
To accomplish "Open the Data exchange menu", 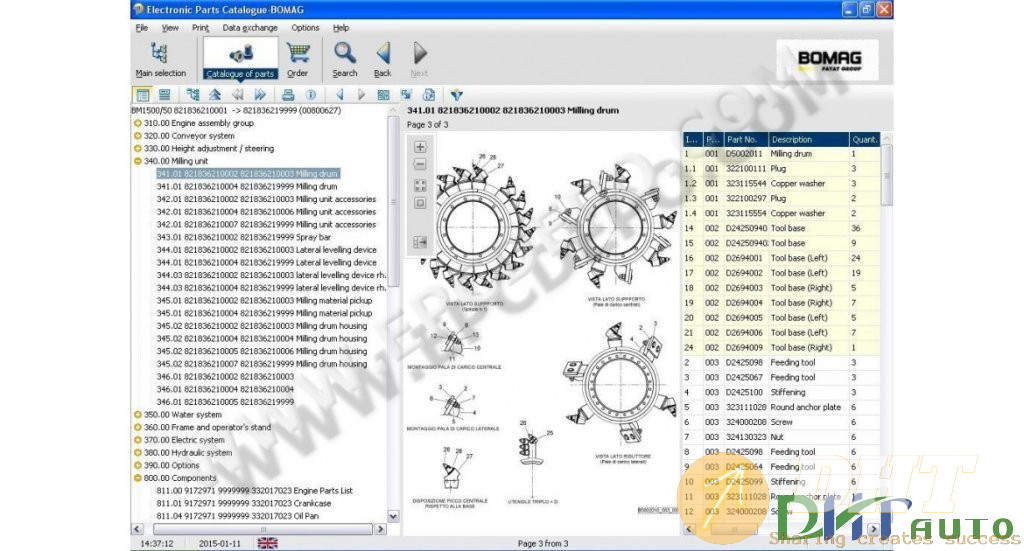I will tap(249, 27).
